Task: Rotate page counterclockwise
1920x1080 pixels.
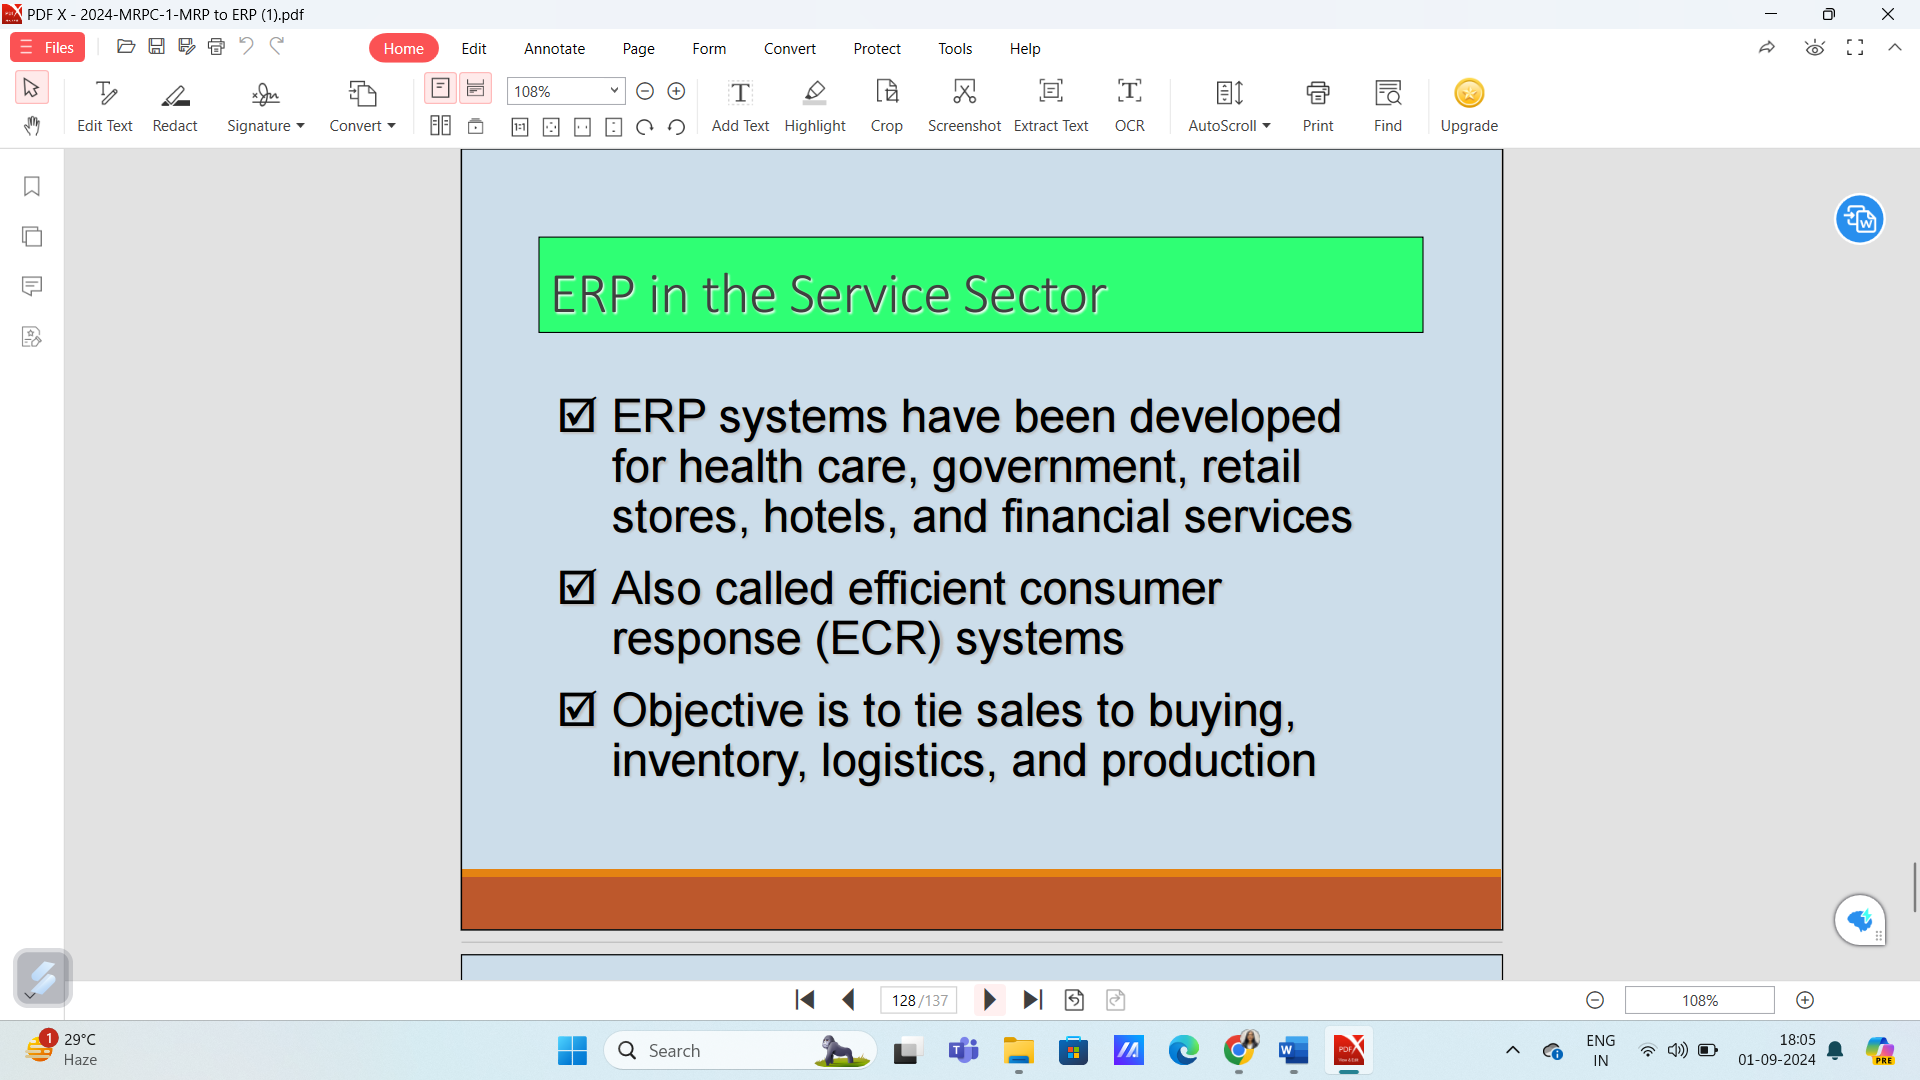Action: [676, 127]
